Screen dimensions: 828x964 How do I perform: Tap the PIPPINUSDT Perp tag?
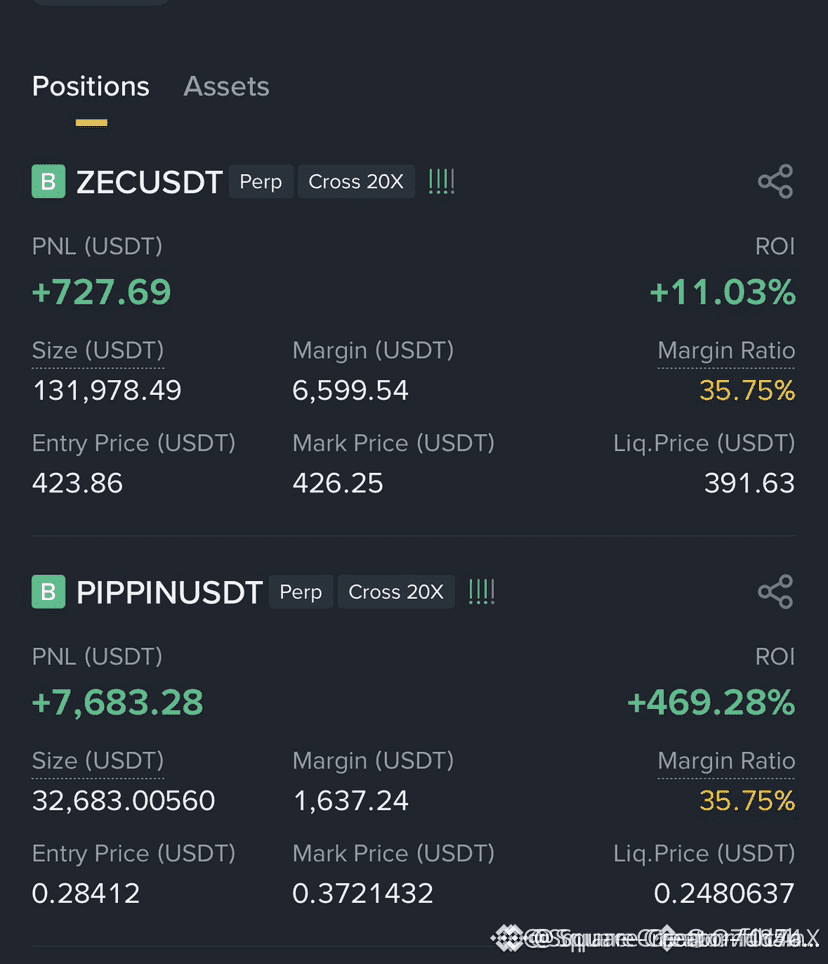(x=301, y=591)
